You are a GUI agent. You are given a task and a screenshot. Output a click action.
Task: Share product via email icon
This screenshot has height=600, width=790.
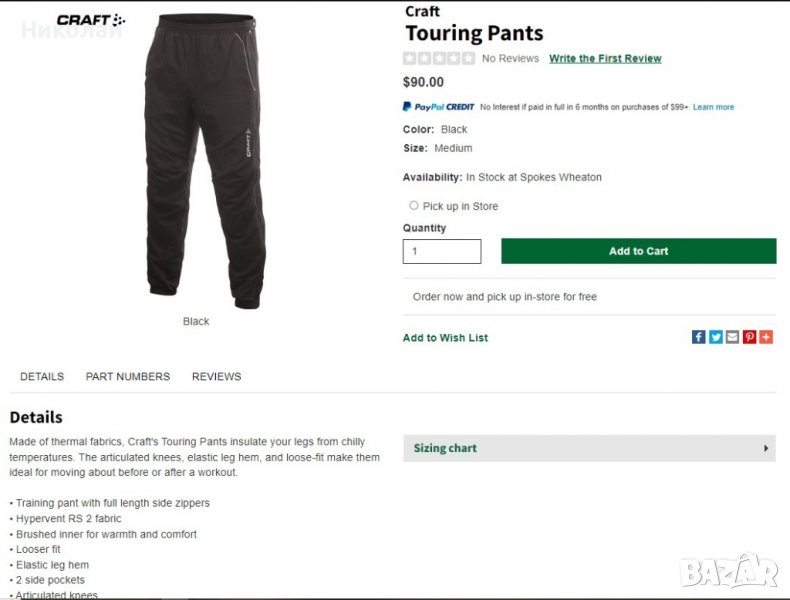732,337
